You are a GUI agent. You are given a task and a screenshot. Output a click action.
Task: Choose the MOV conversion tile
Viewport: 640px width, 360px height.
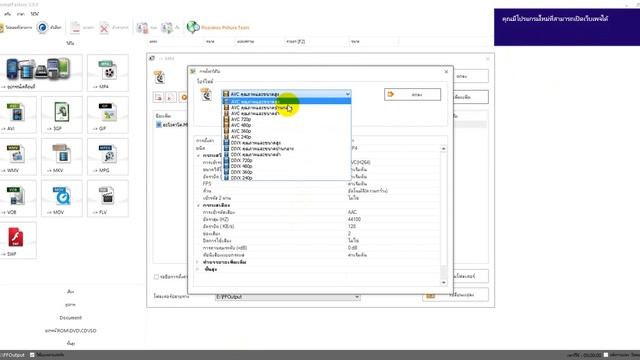[x=62, y=198]
